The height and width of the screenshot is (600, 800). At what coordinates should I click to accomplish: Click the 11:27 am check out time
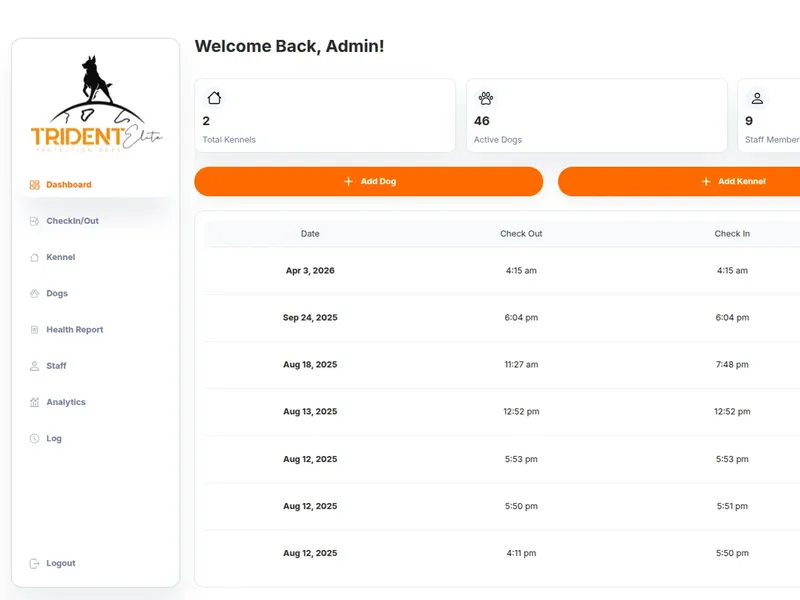click(521, 364)
